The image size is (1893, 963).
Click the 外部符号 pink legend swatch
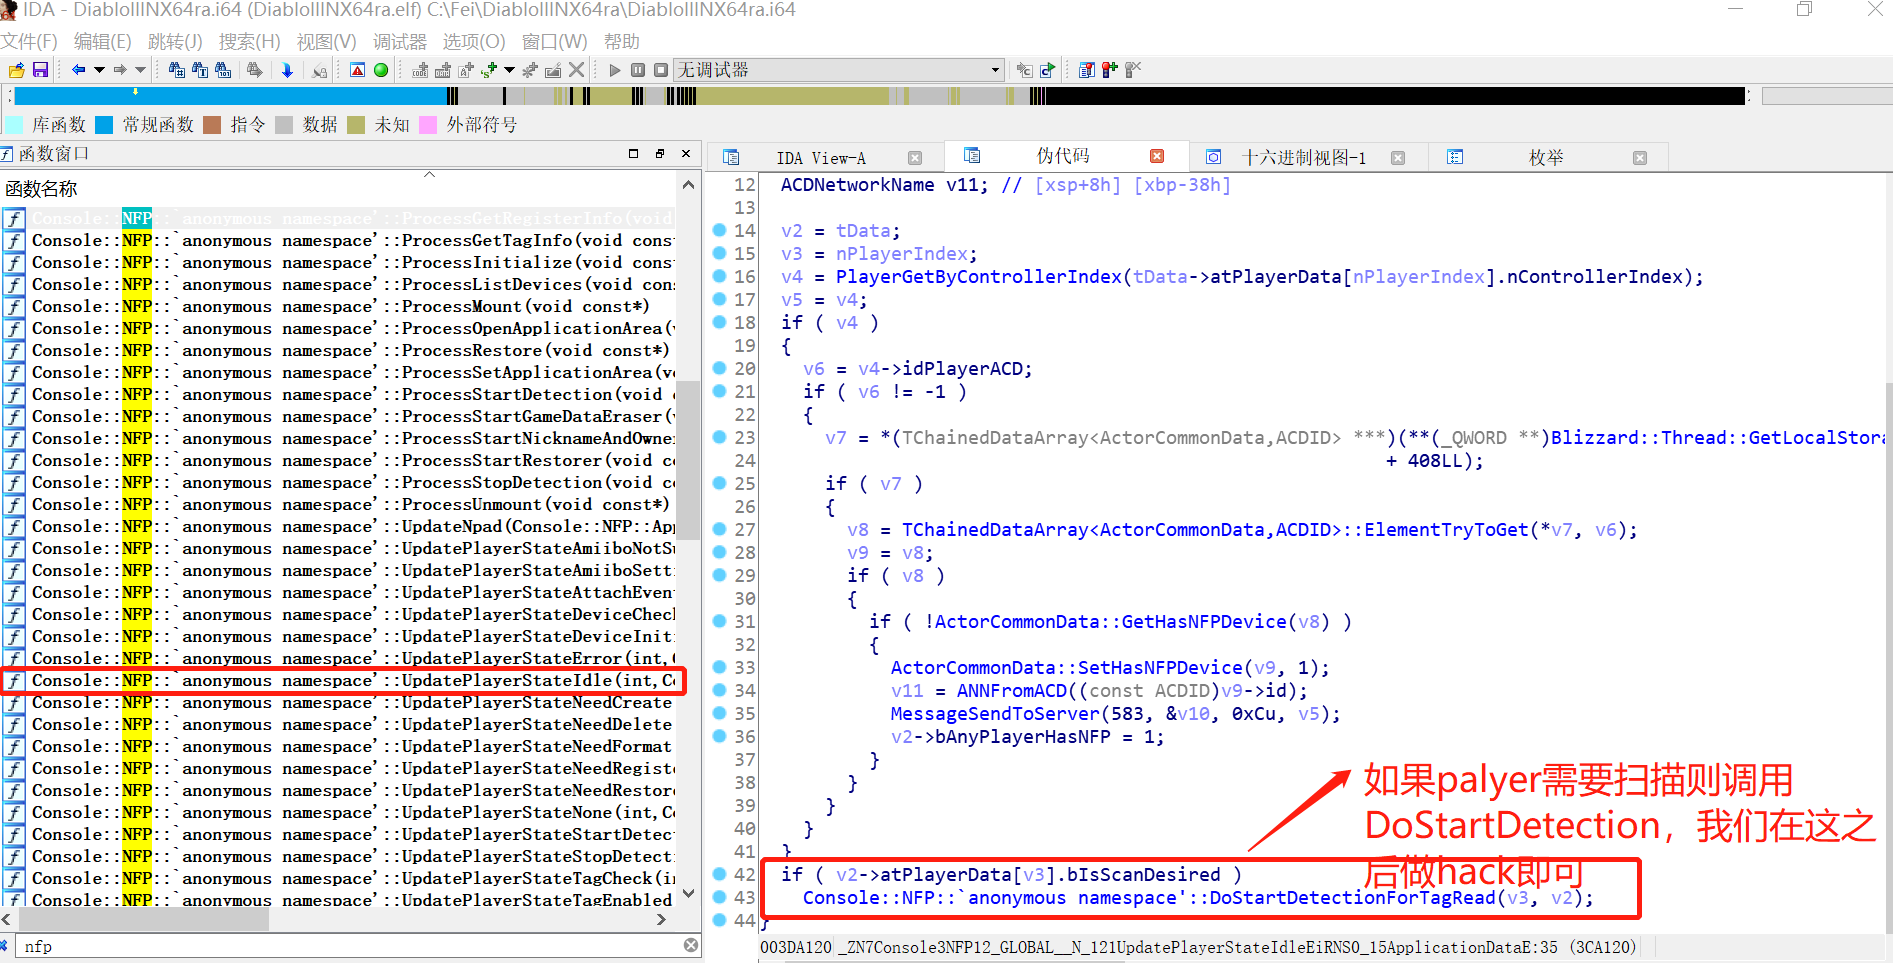[428, 125]
